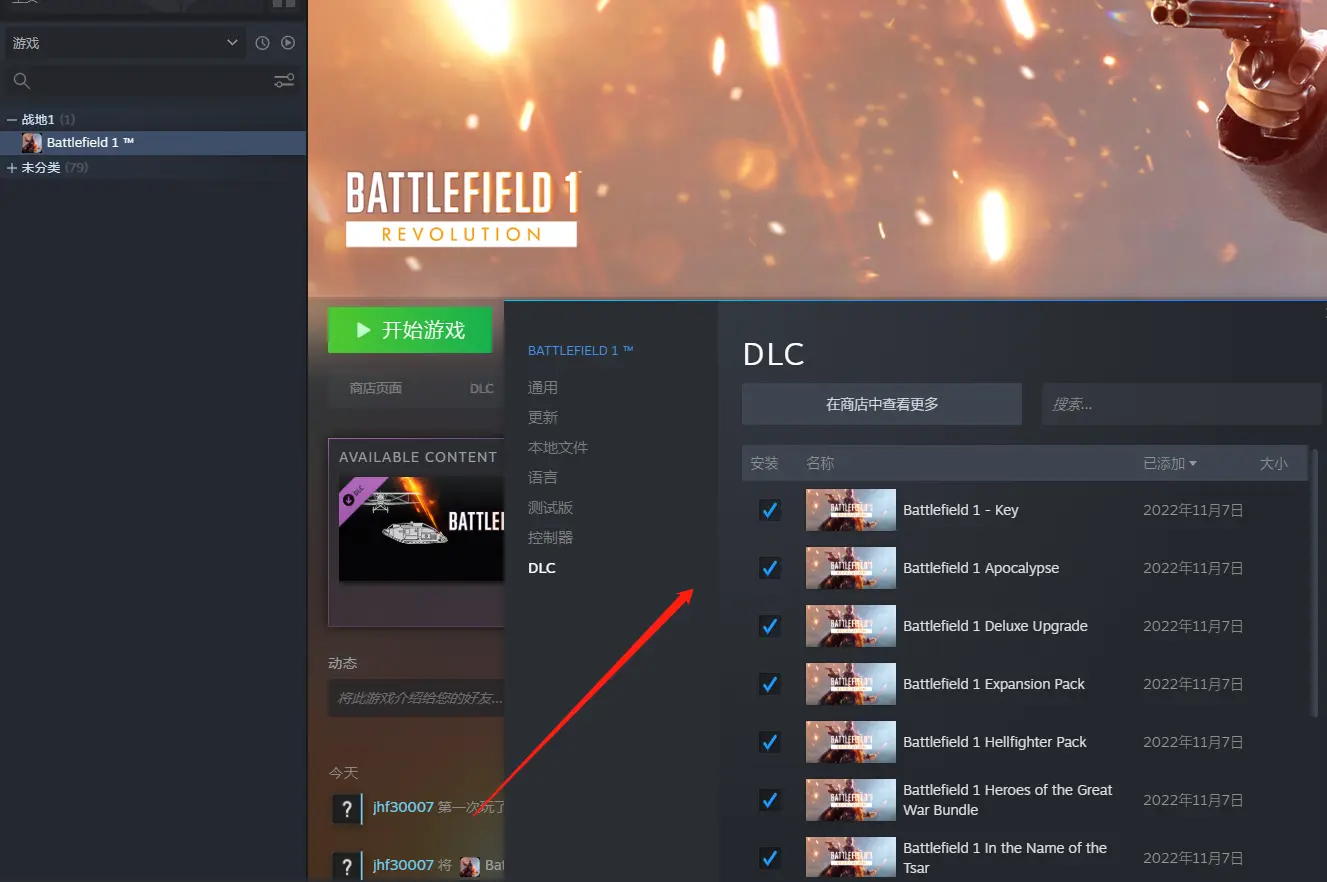Click the Battlefield 1 Hellfighter Pack thumbnail
This screenshot has width=1327, height=882.
(x=851, y=742)
